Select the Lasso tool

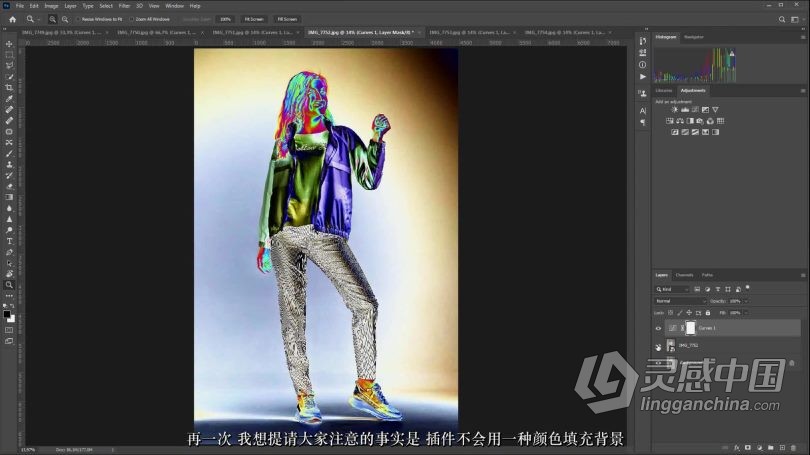tap(9, 66)
